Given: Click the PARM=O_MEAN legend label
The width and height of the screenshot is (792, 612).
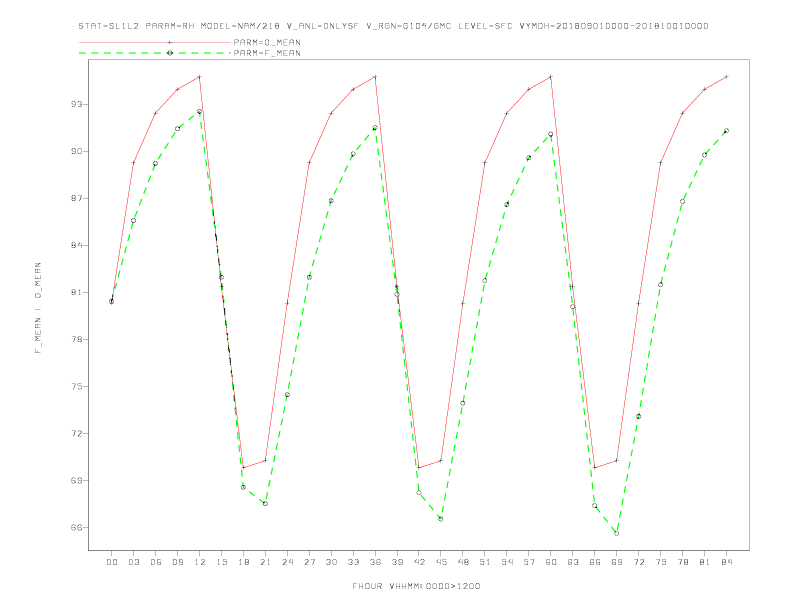Looking at the screenshot, I should tap(267, 42).
